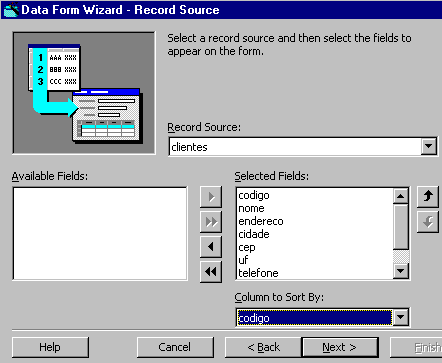Click the < Back button
The image size is (442, 363).
pos(263,347)
